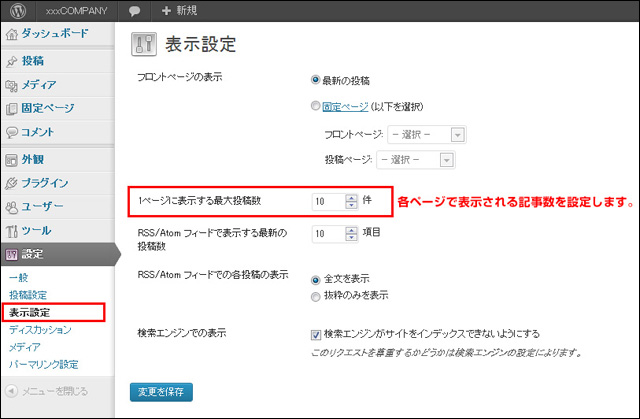
Task: Click the プラグイン plug icon
Action: 12,183
